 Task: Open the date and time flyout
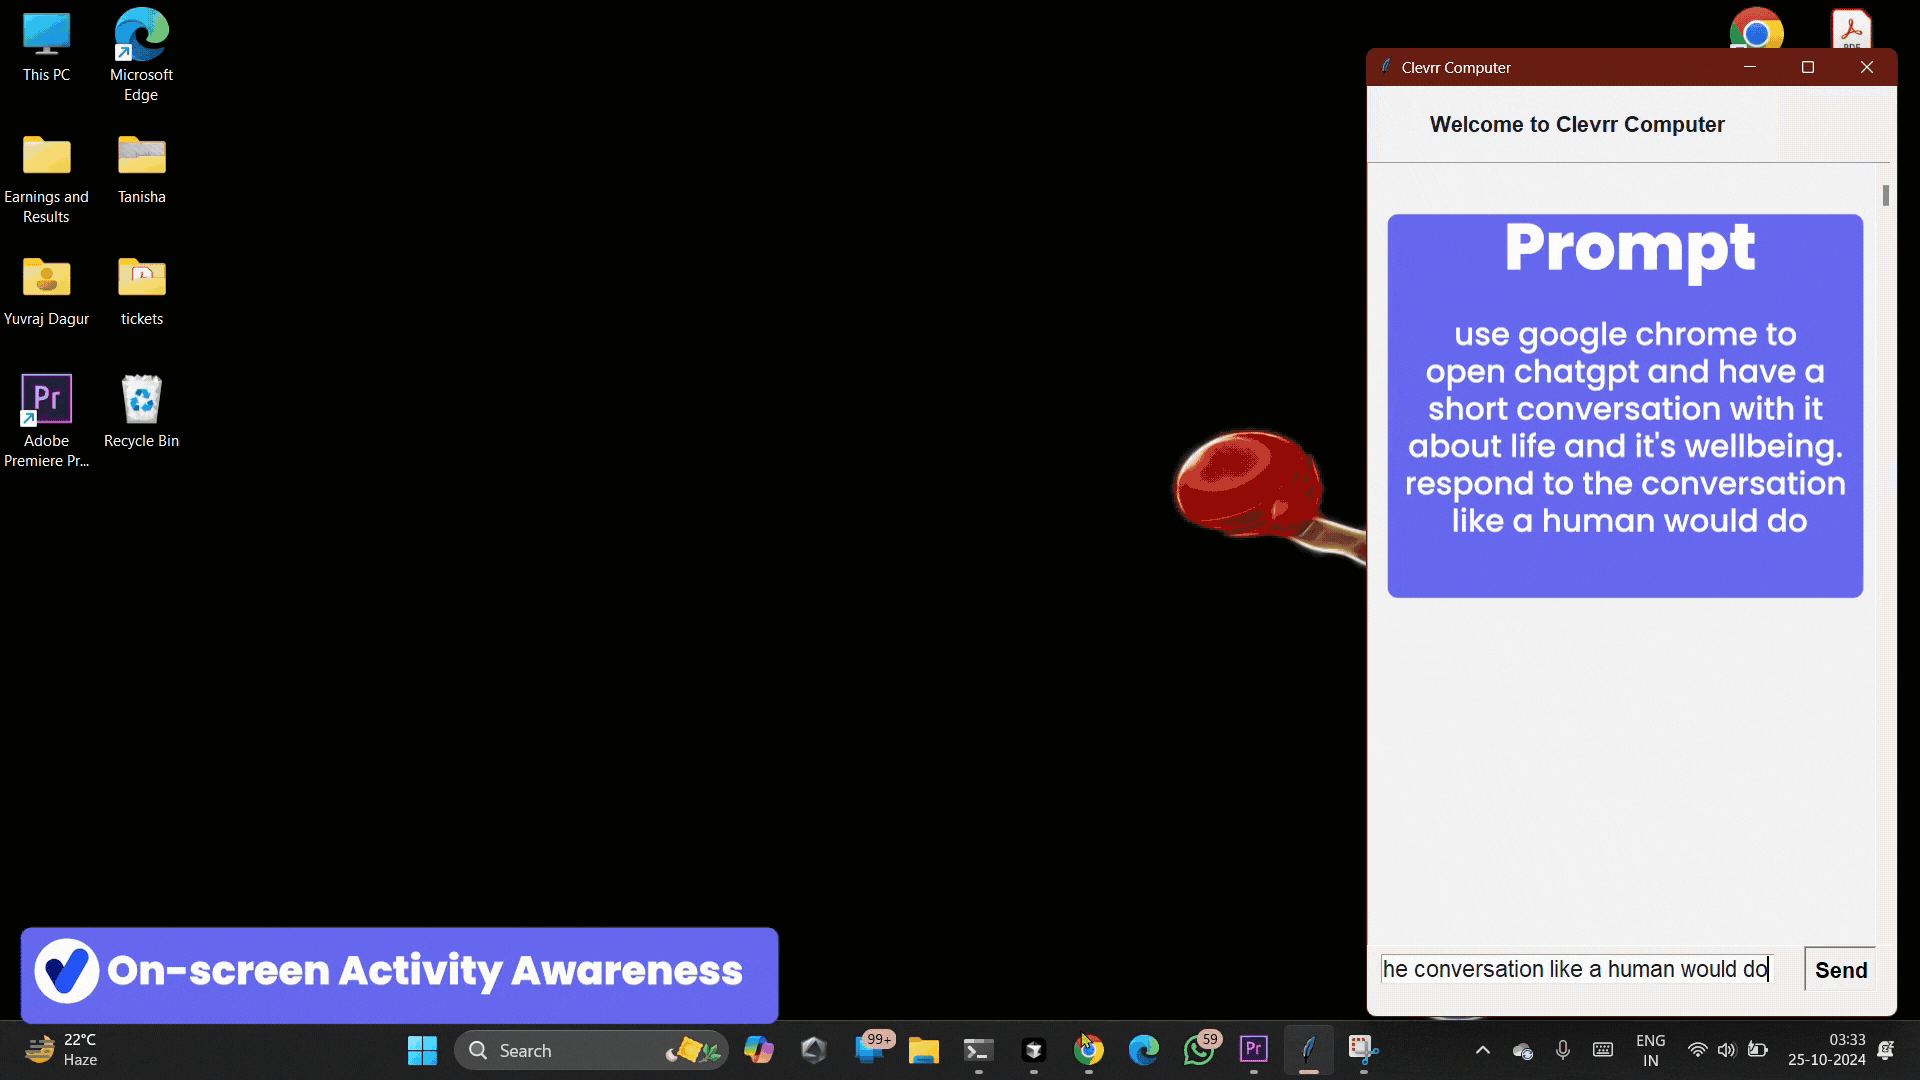(x=1826, y=1050)
